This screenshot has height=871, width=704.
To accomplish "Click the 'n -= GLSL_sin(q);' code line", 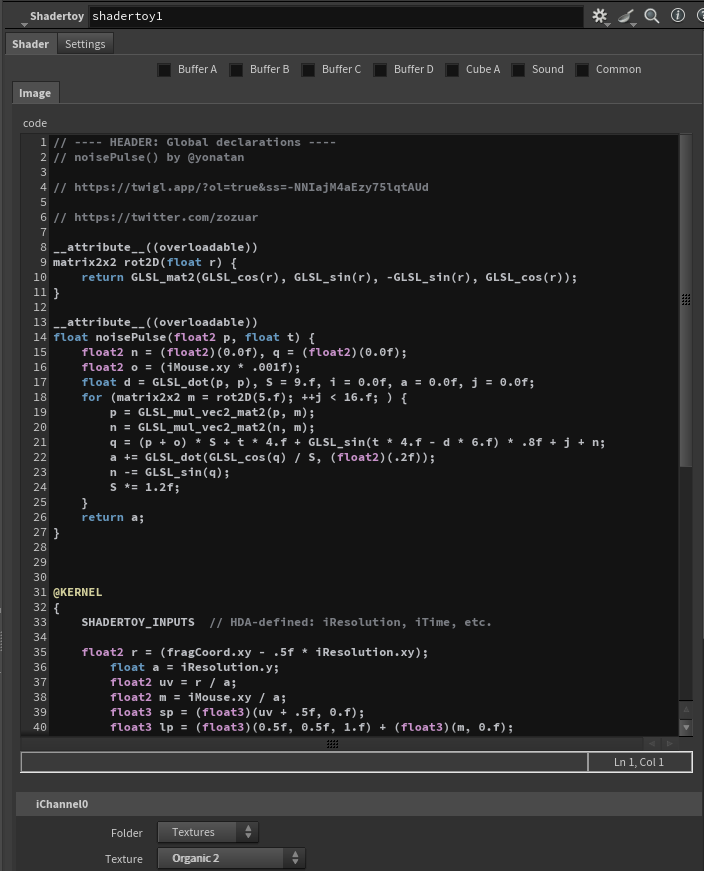I will click(x=169, y=472).
